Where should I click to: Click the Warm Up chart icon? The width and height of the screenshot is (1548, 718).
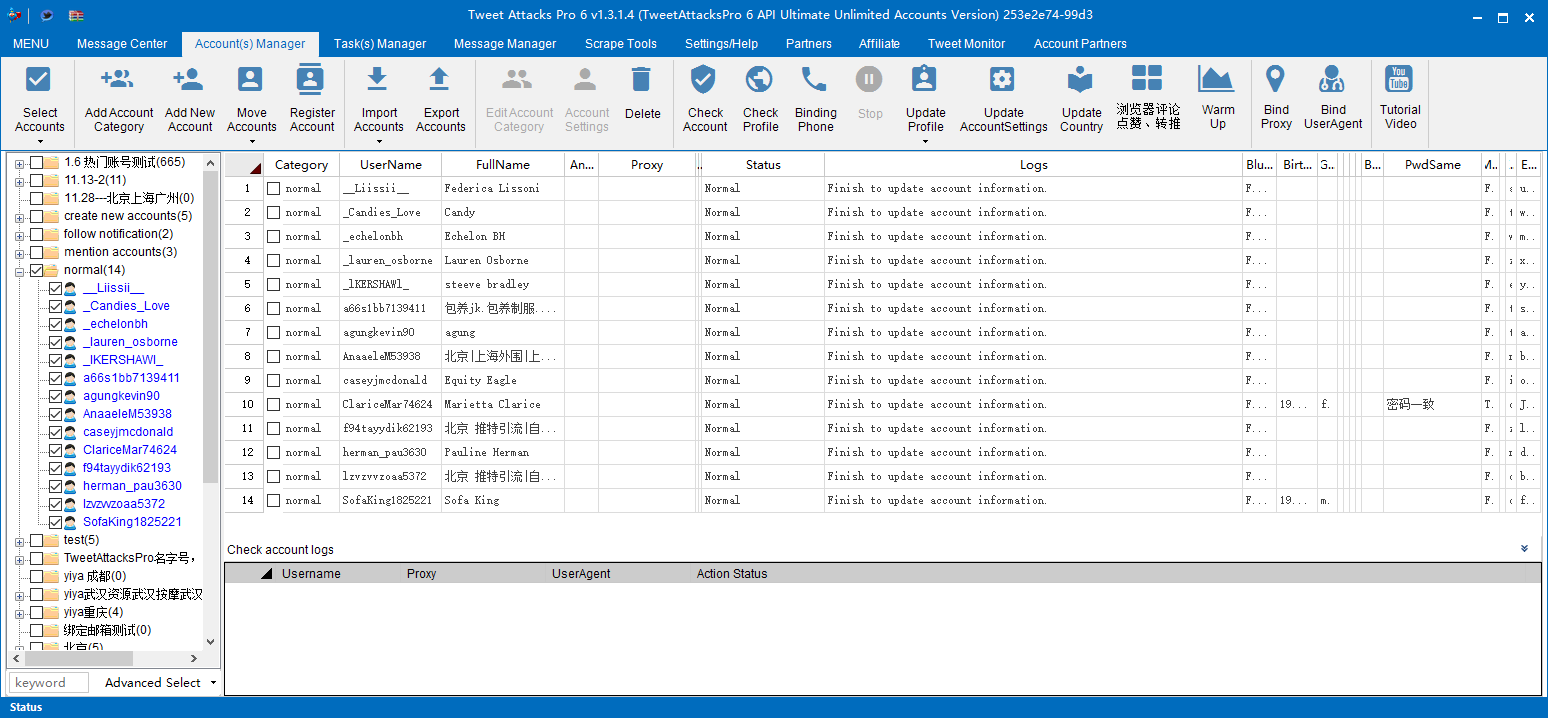(1217, 77)
